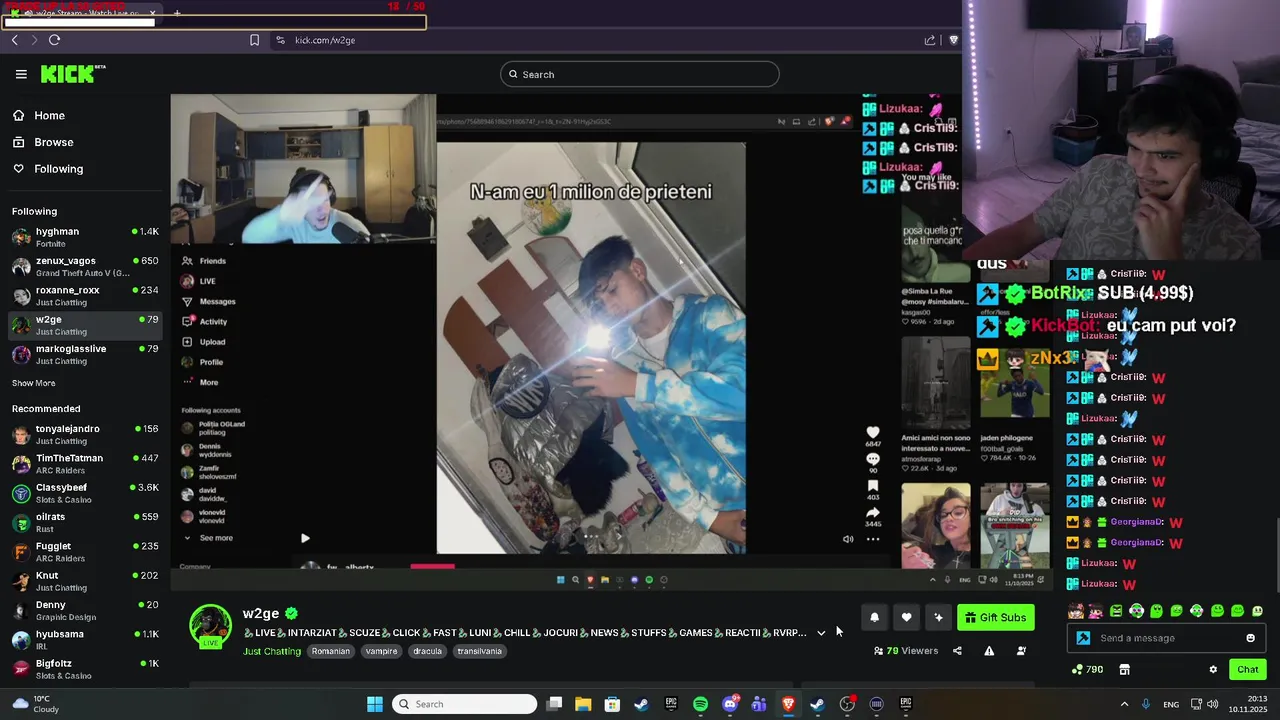Open recommended channel TimTheTatman

pos(85,463)
